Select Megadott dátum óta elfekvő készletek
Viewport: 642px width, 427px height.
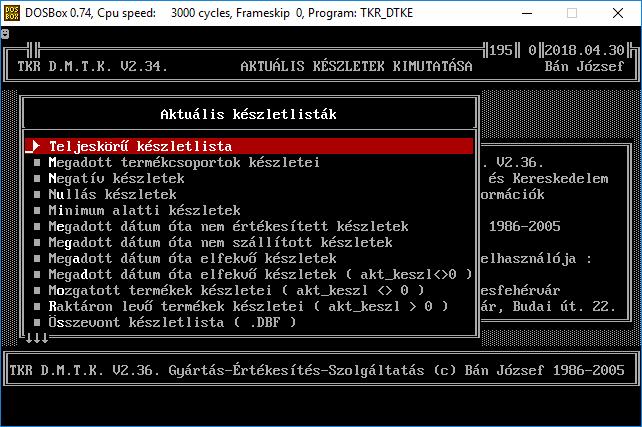[x=192, y=258]
